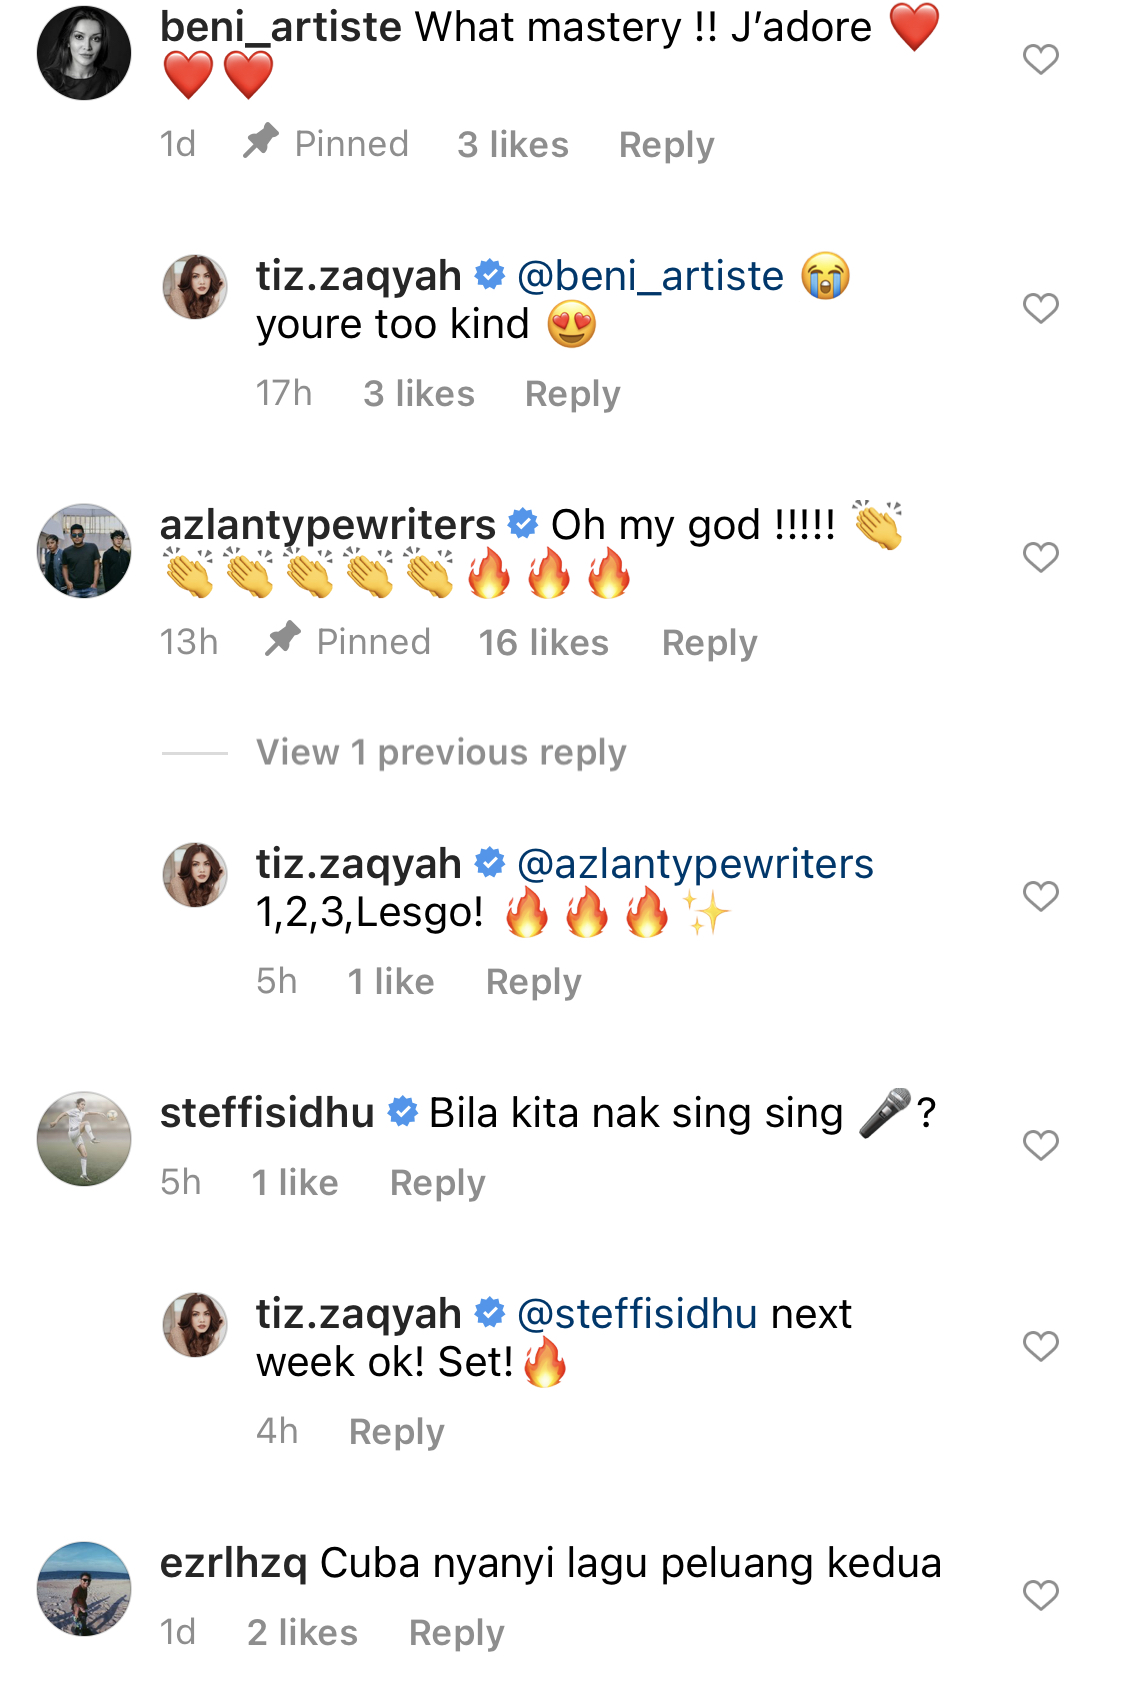Expand 'View 1 previous reply'

[x=441, y=752]
